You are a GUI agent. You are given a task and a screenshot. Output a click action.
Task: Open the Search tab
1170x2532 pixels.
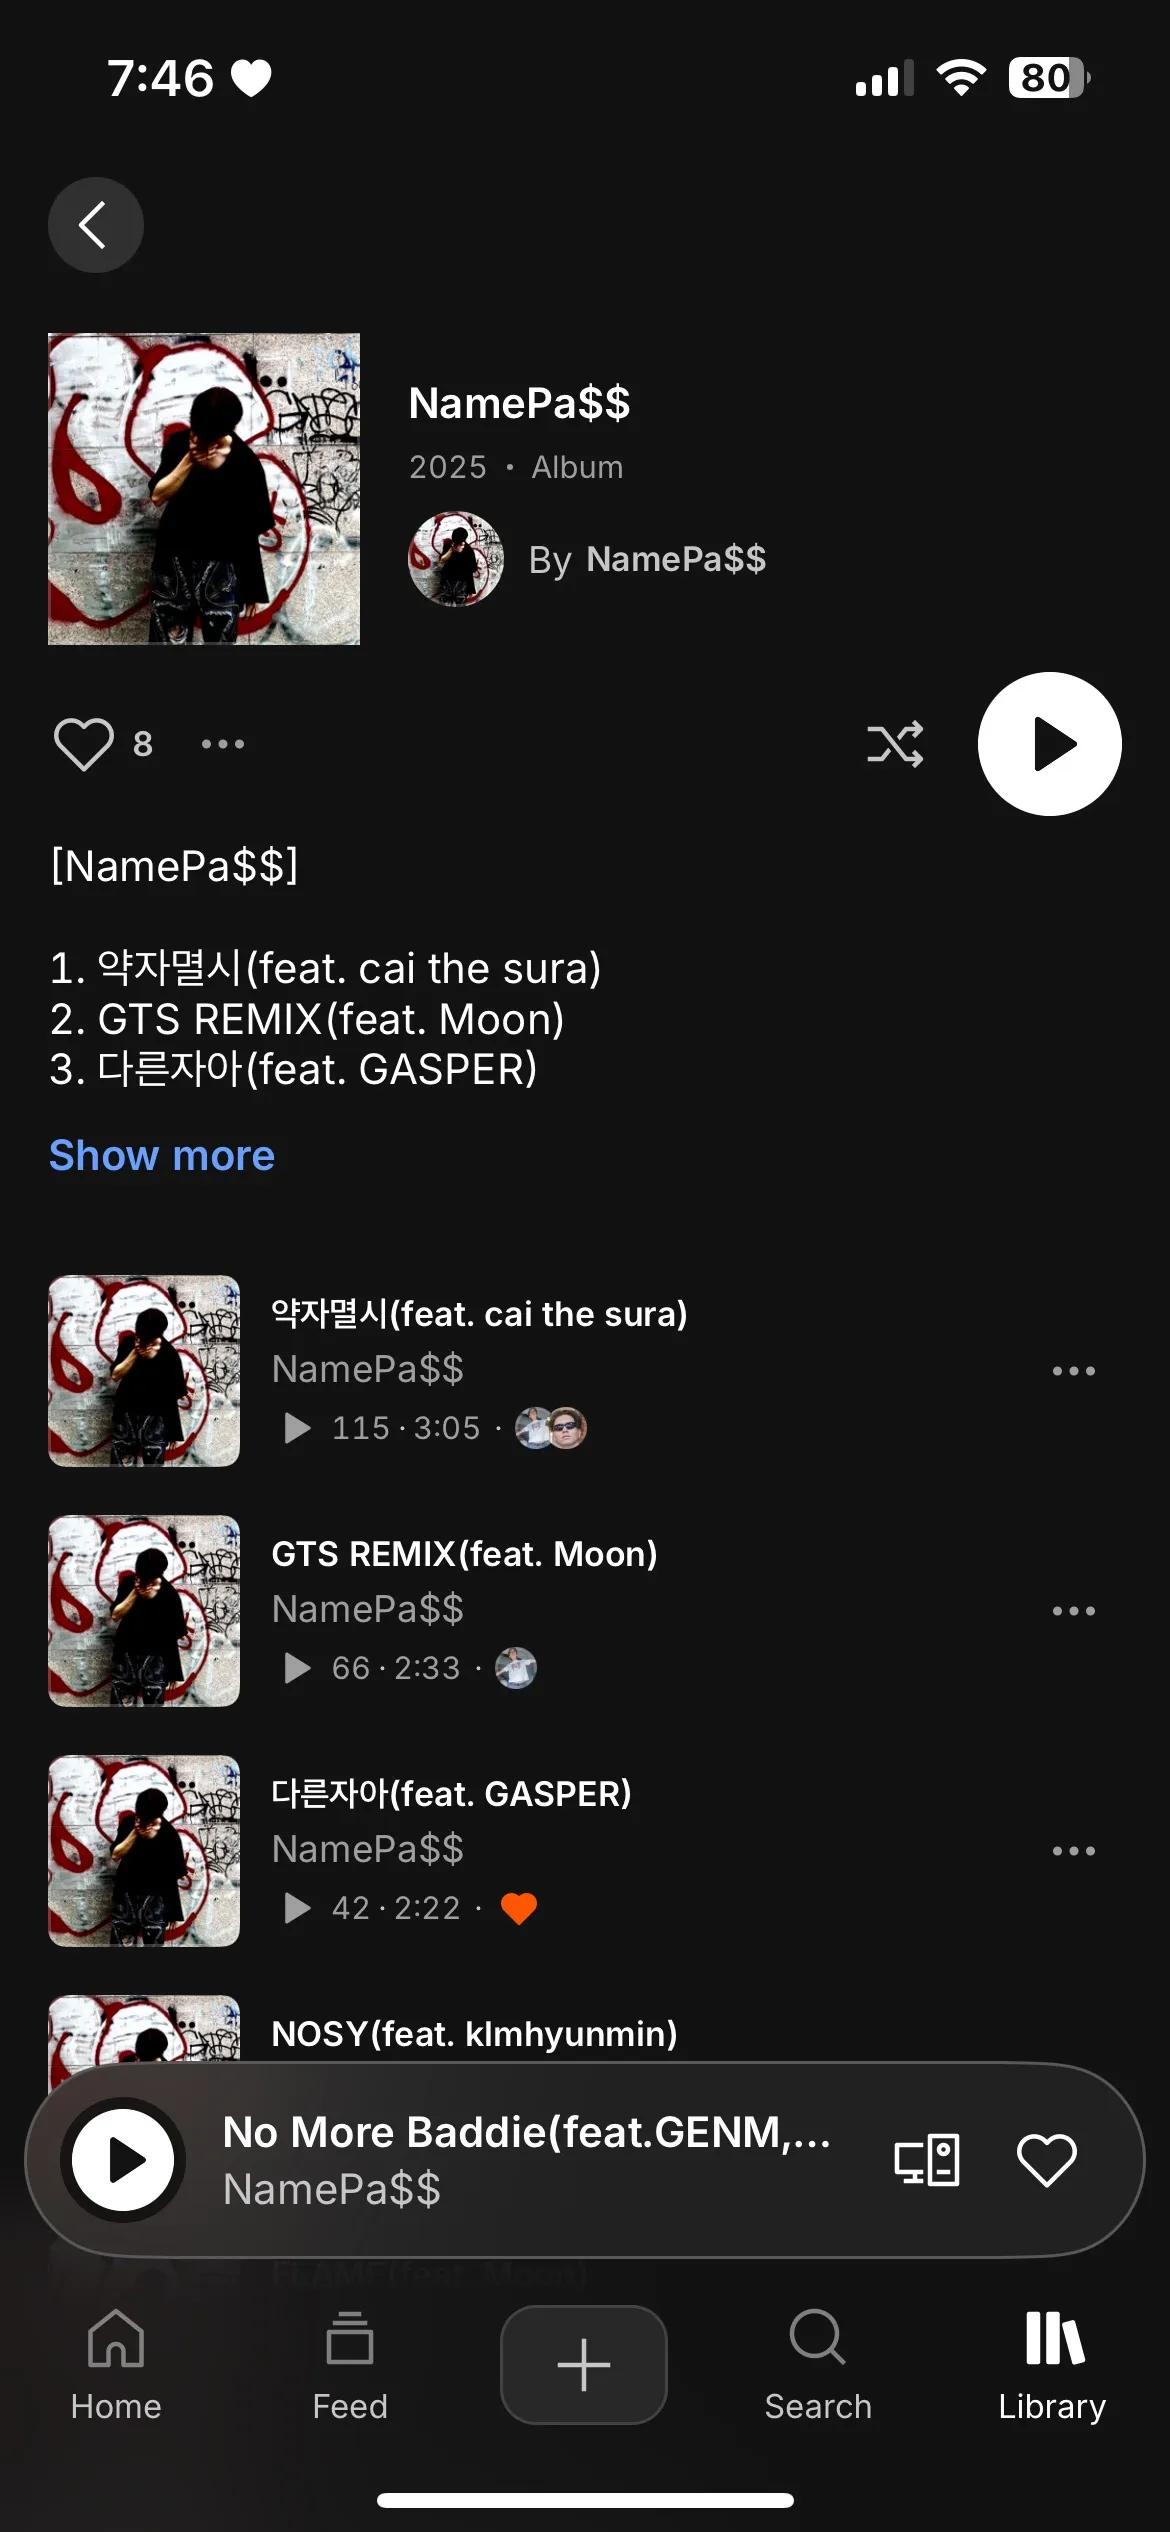tap(818, 2366)
